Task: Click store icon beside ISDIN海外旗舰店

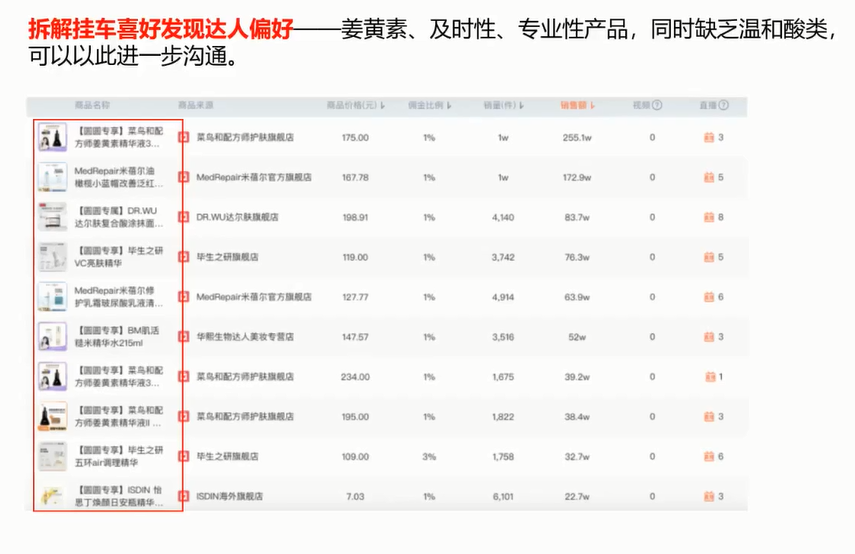Action: [184, 496]
